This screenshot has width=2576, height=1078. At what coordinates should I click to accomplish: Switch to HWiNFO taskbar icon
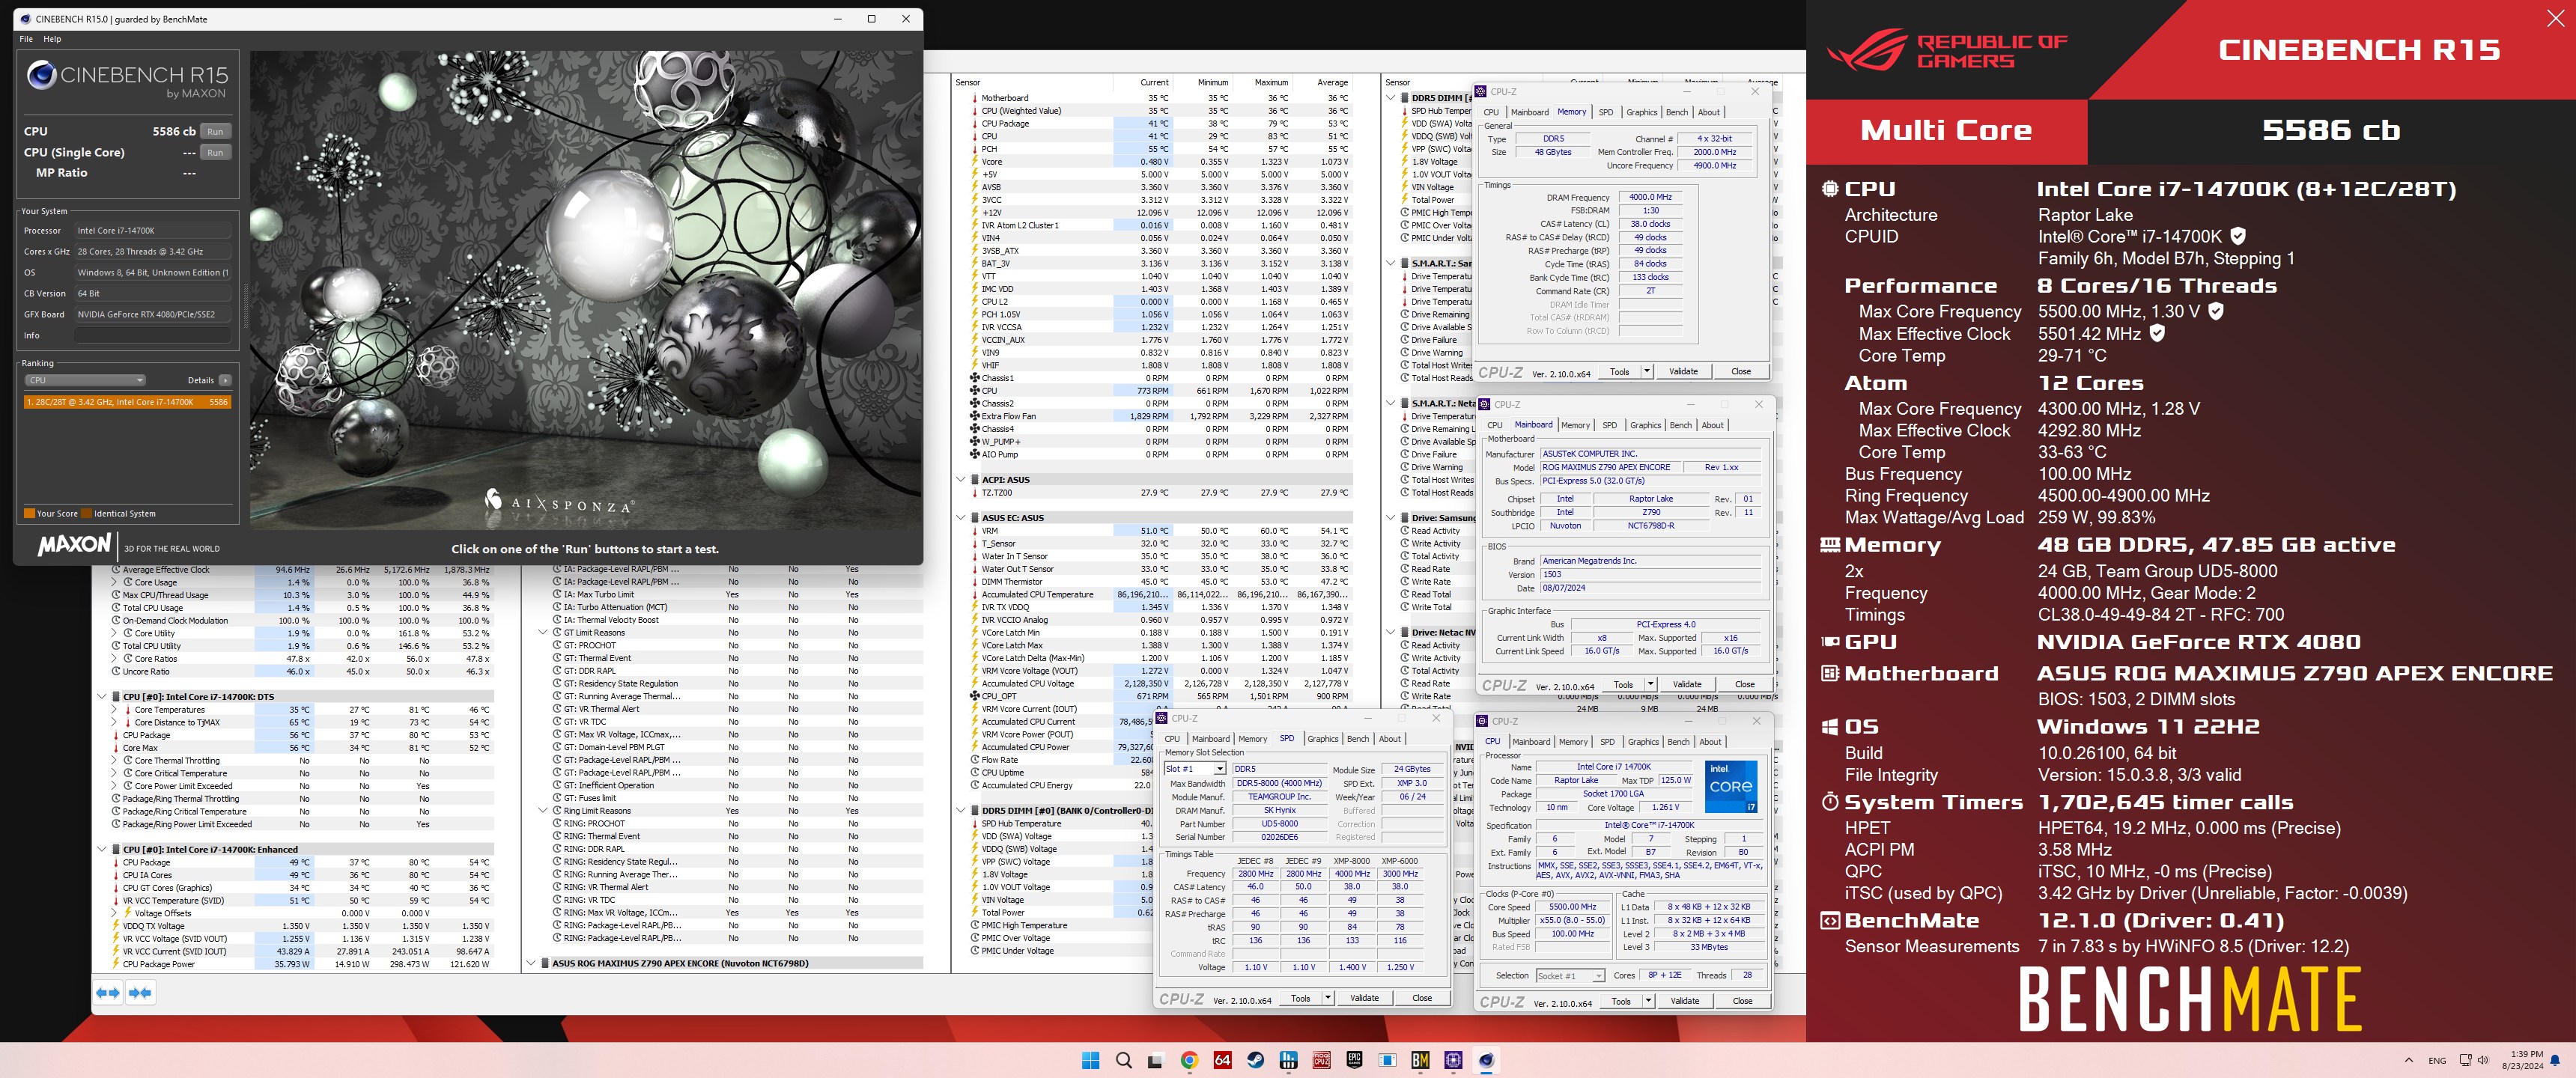[x=1288, y=1060]
